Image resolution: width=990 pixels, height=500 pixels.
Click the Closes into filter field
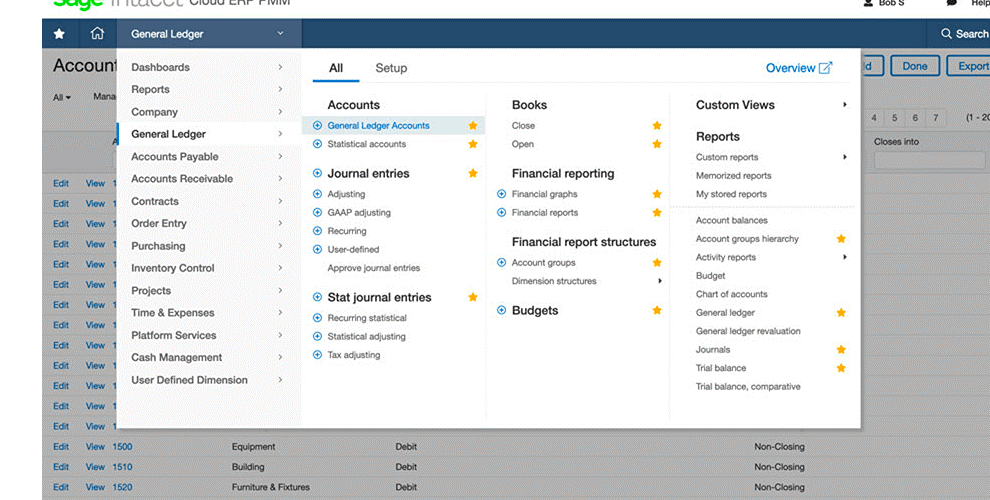tap(929, 160)
